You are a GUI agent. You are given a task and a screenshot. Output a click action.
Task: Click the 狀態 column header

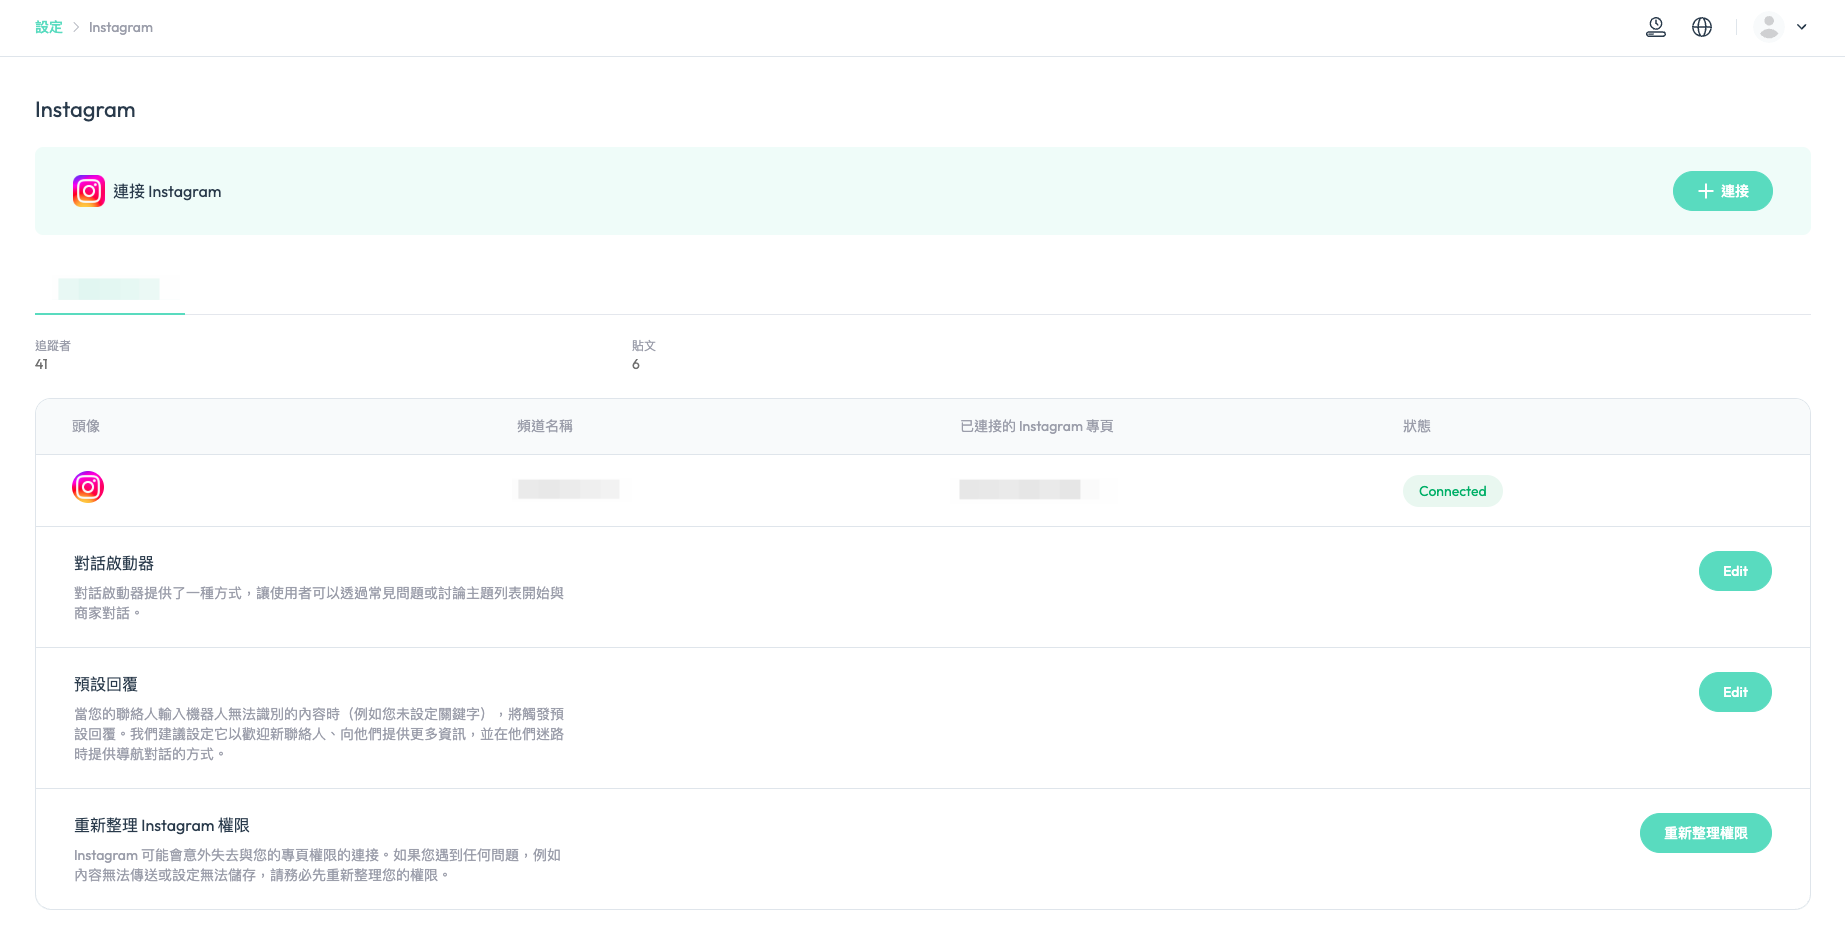[1417, 426]
